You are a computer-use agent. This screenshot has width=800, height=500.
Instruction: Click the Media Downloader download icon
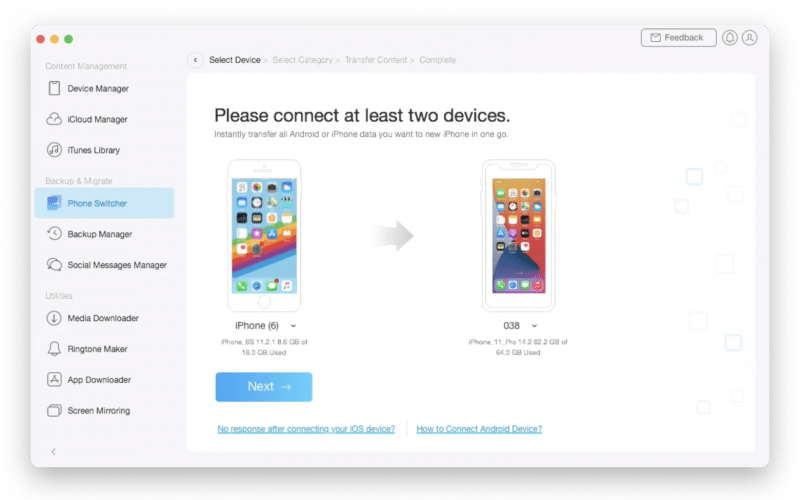[x=54, y=318]
